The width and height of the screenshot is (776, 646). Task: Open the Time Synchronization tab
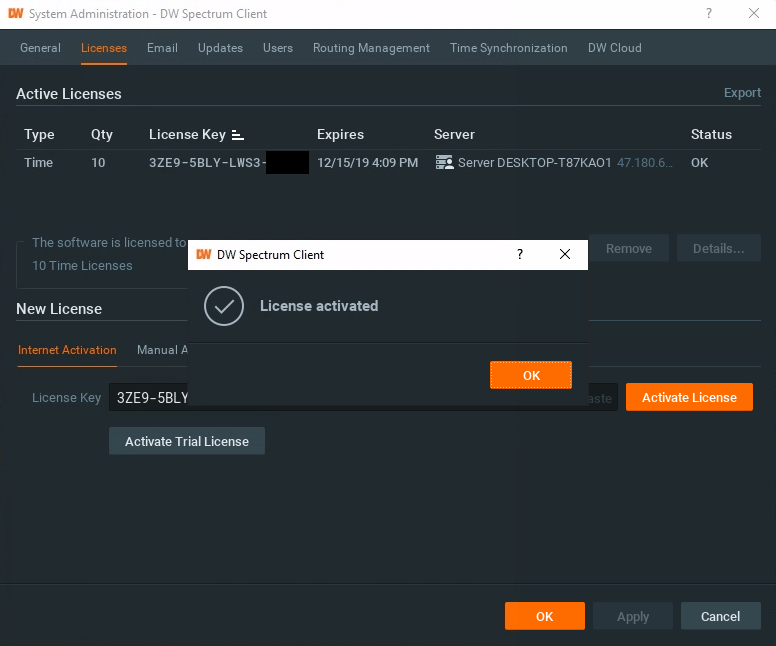click(508, 48)
